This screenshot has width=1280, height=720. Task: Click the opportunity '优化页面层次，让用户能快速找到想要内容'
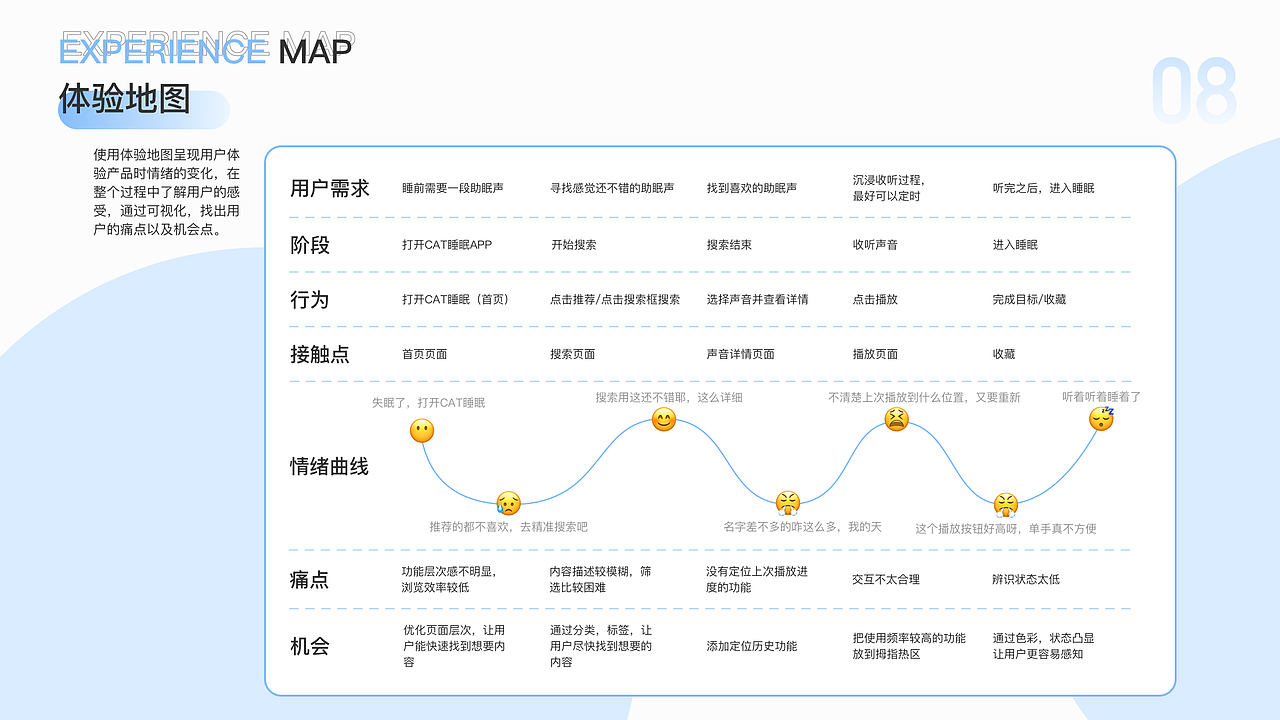pyautogui.click(x=454, y=646)
